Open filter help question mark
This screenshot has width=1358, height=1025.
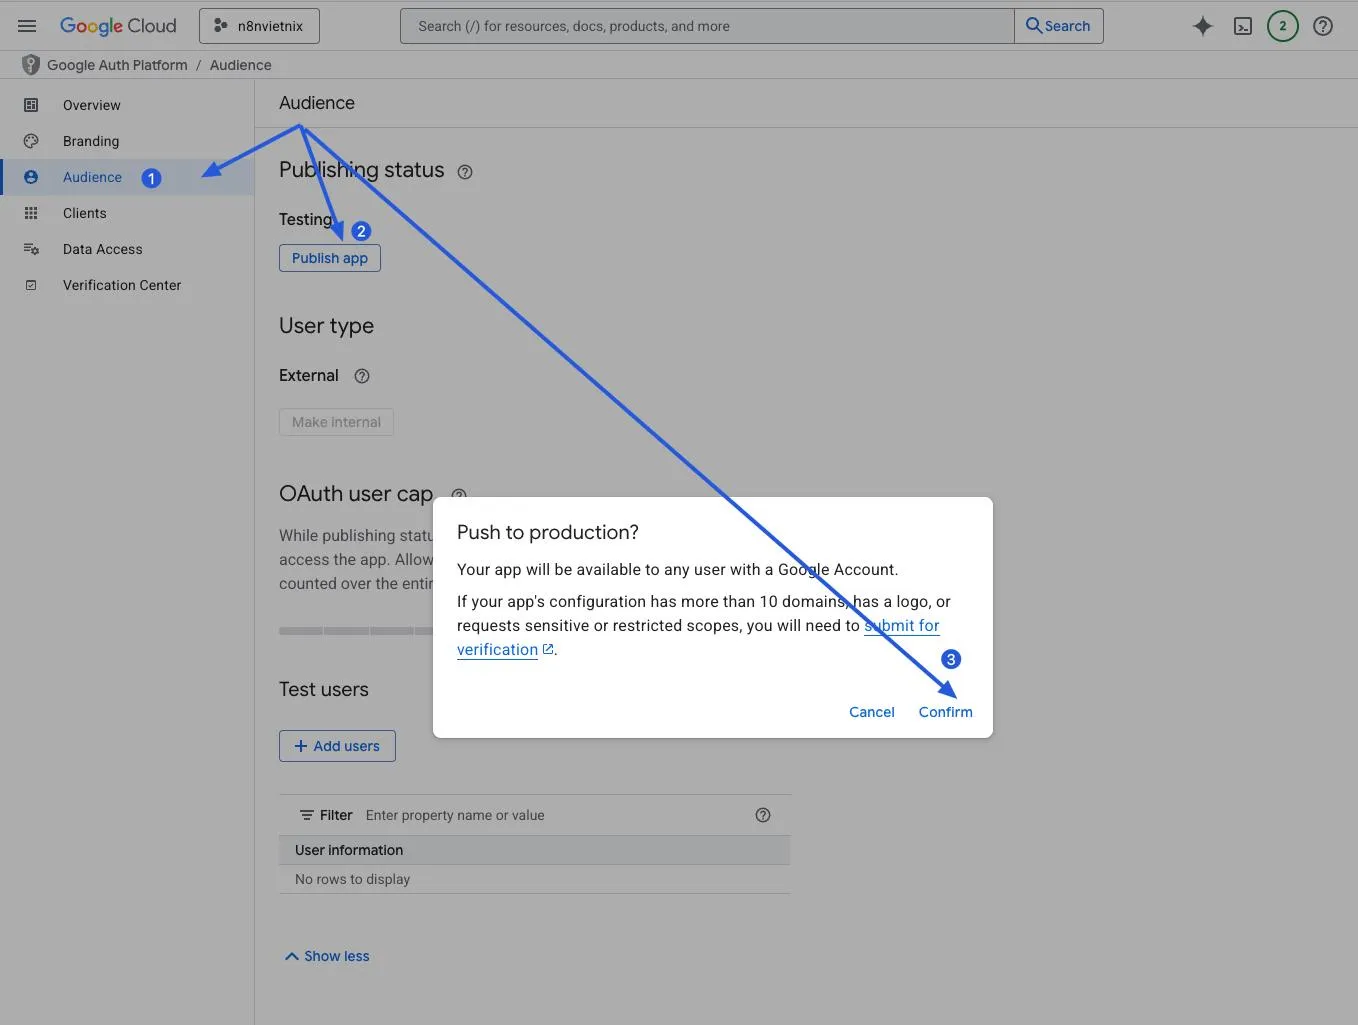[x=763, y=815]
